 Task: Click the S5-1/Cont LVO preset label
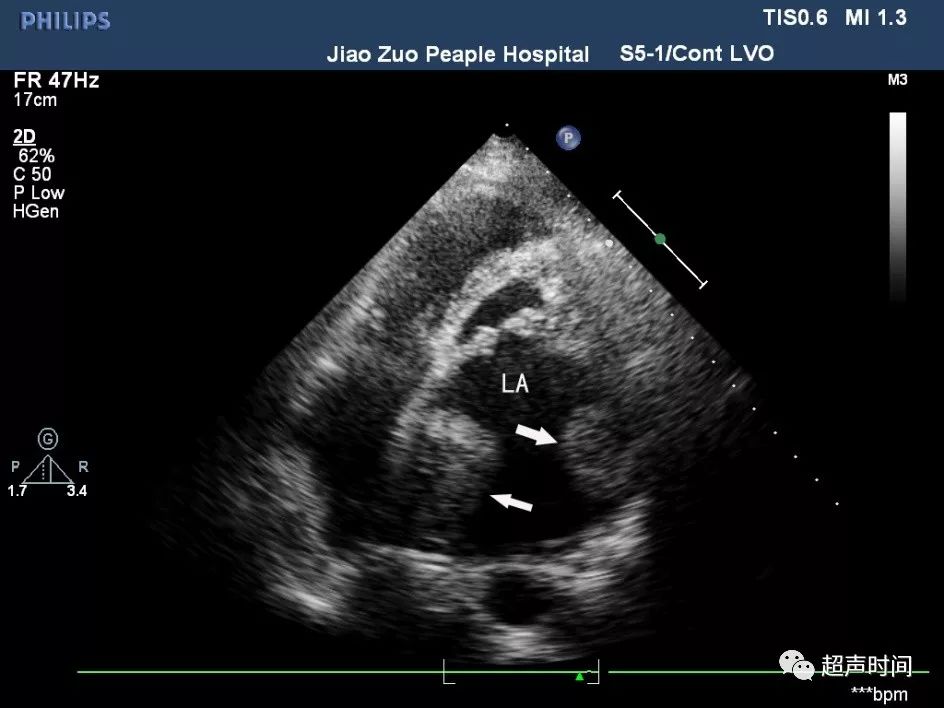point(697,54)
